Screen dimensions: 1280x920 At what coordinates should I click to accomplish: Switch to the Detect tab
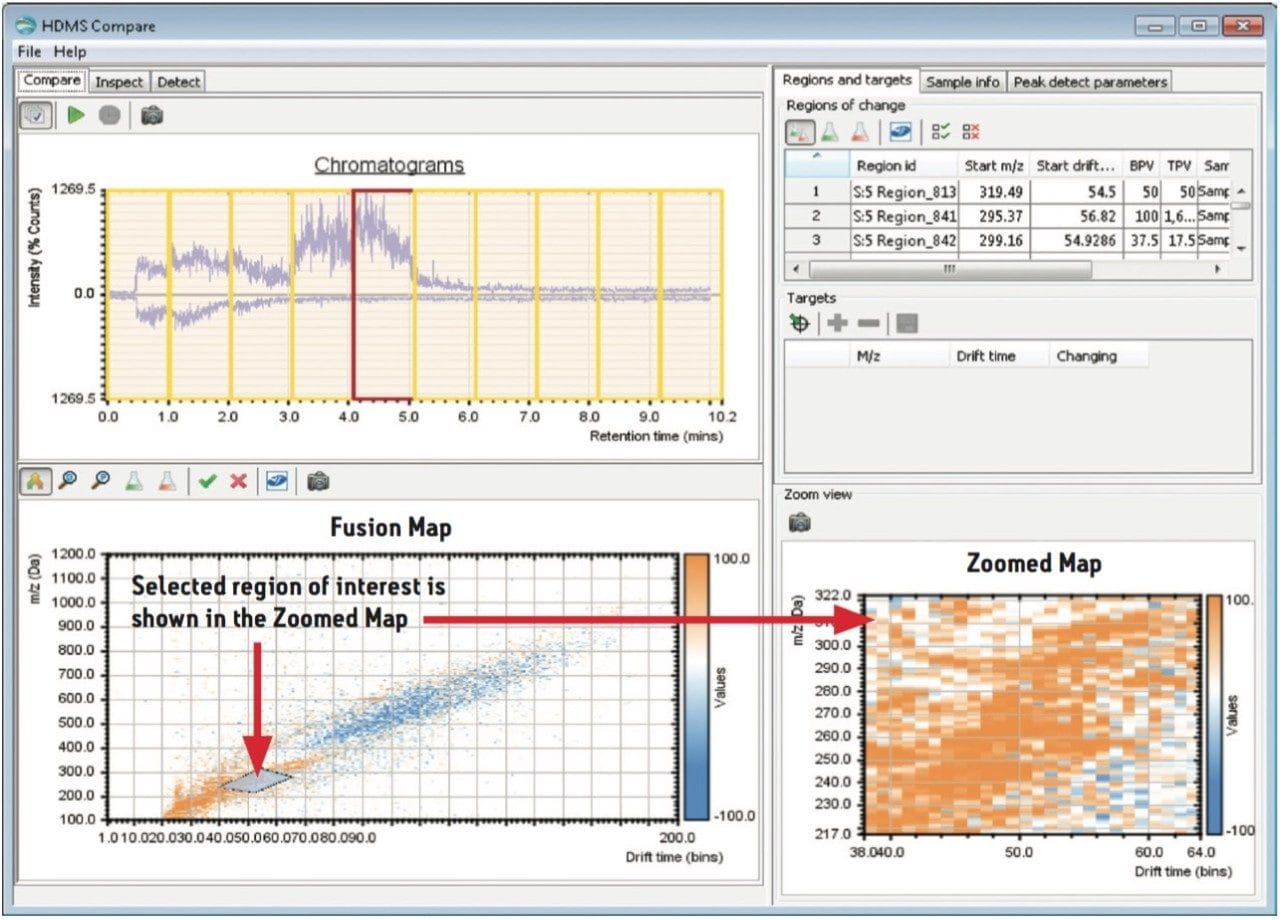178,82
